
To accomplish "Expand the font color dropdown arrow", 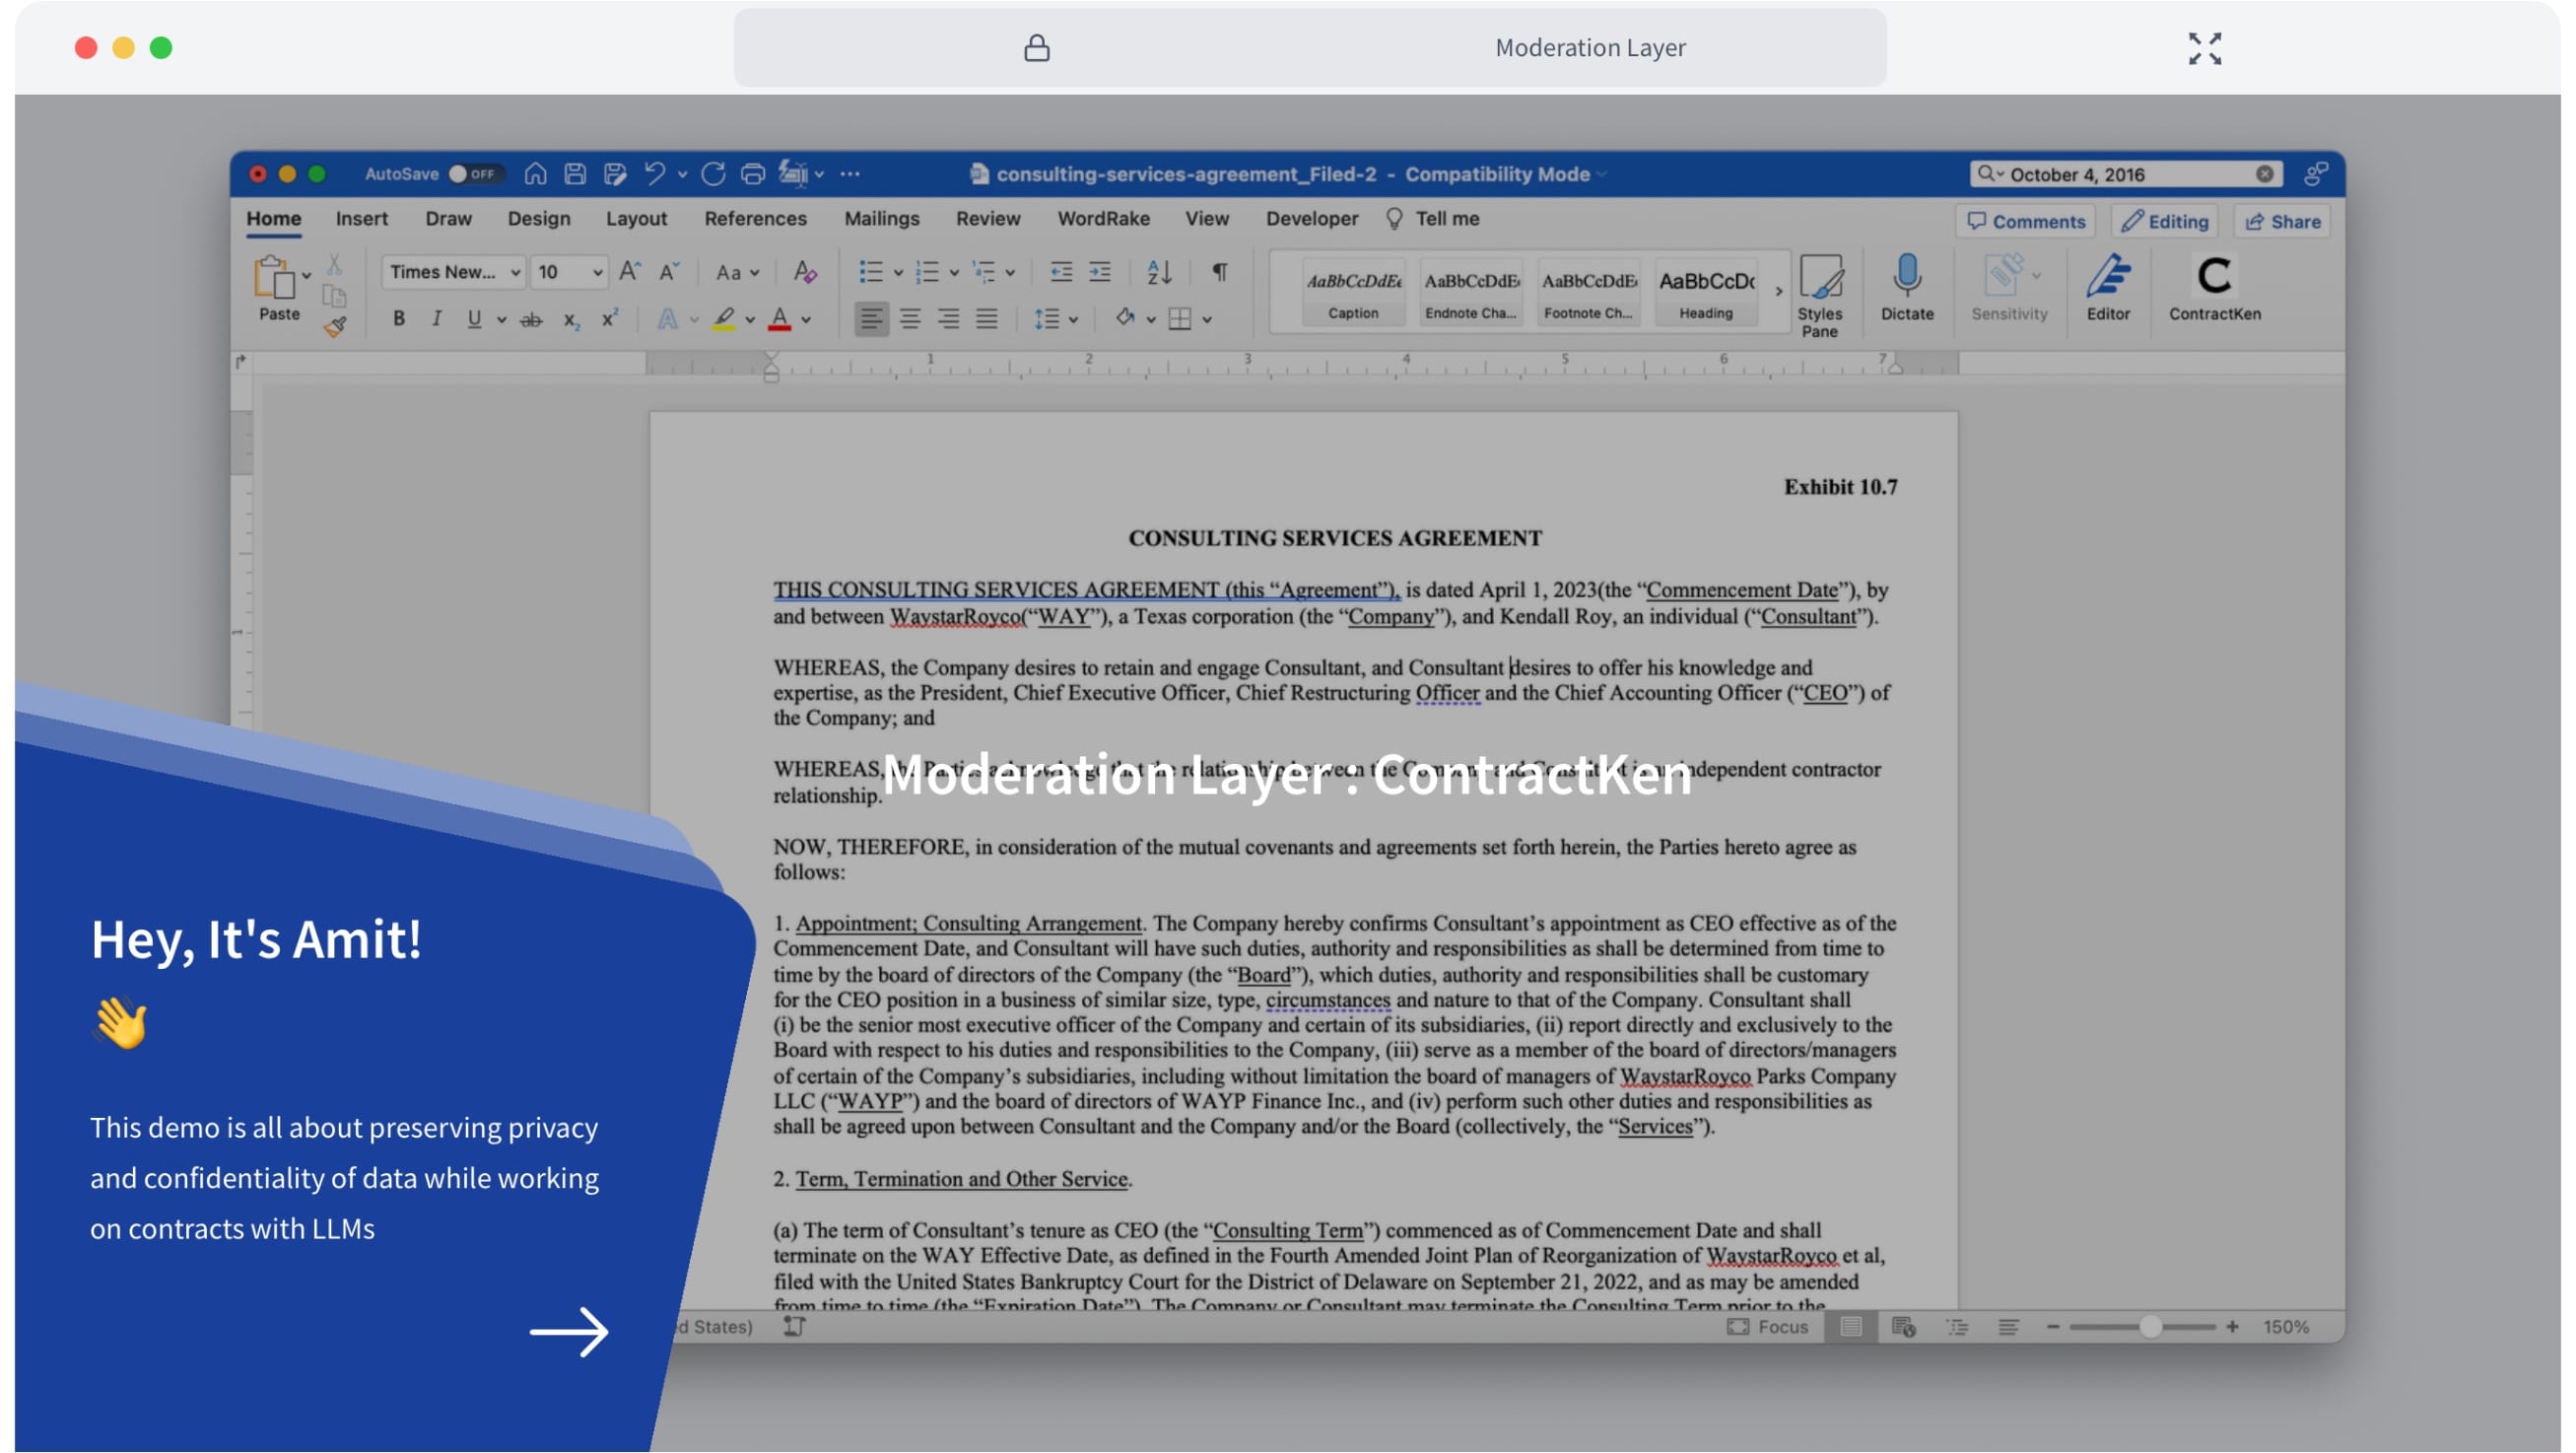I will (805, 318).
